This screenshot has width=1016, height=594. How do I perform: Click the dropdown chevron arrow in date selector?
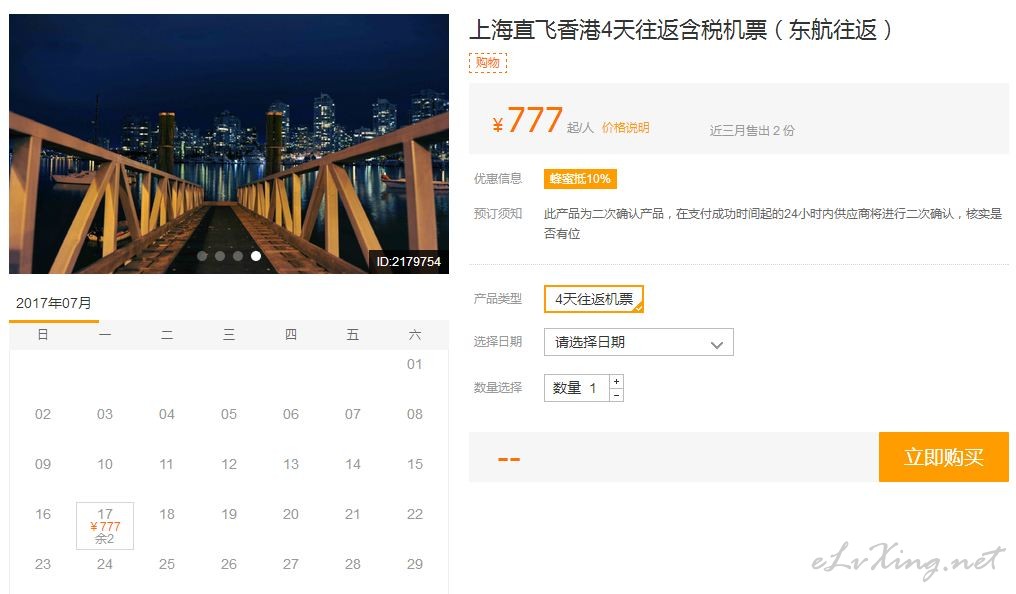(x=717, y=345)
